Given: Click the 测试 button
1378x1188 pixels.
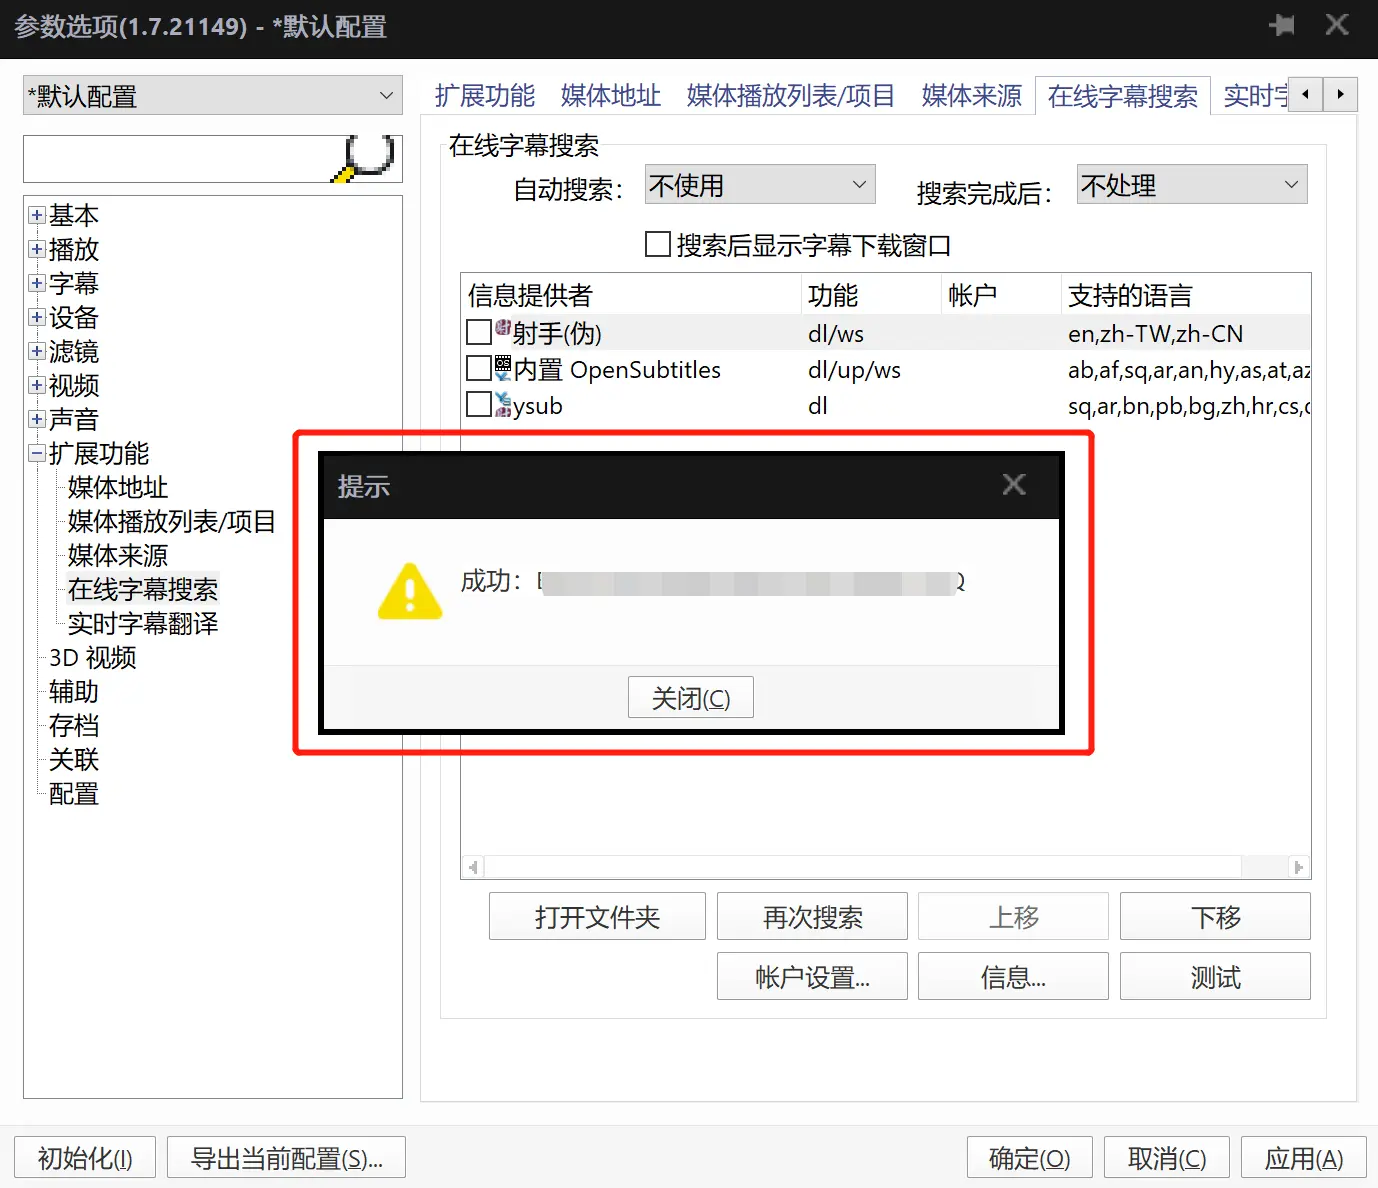Looking at the screenshot, I should (1215, 976).
